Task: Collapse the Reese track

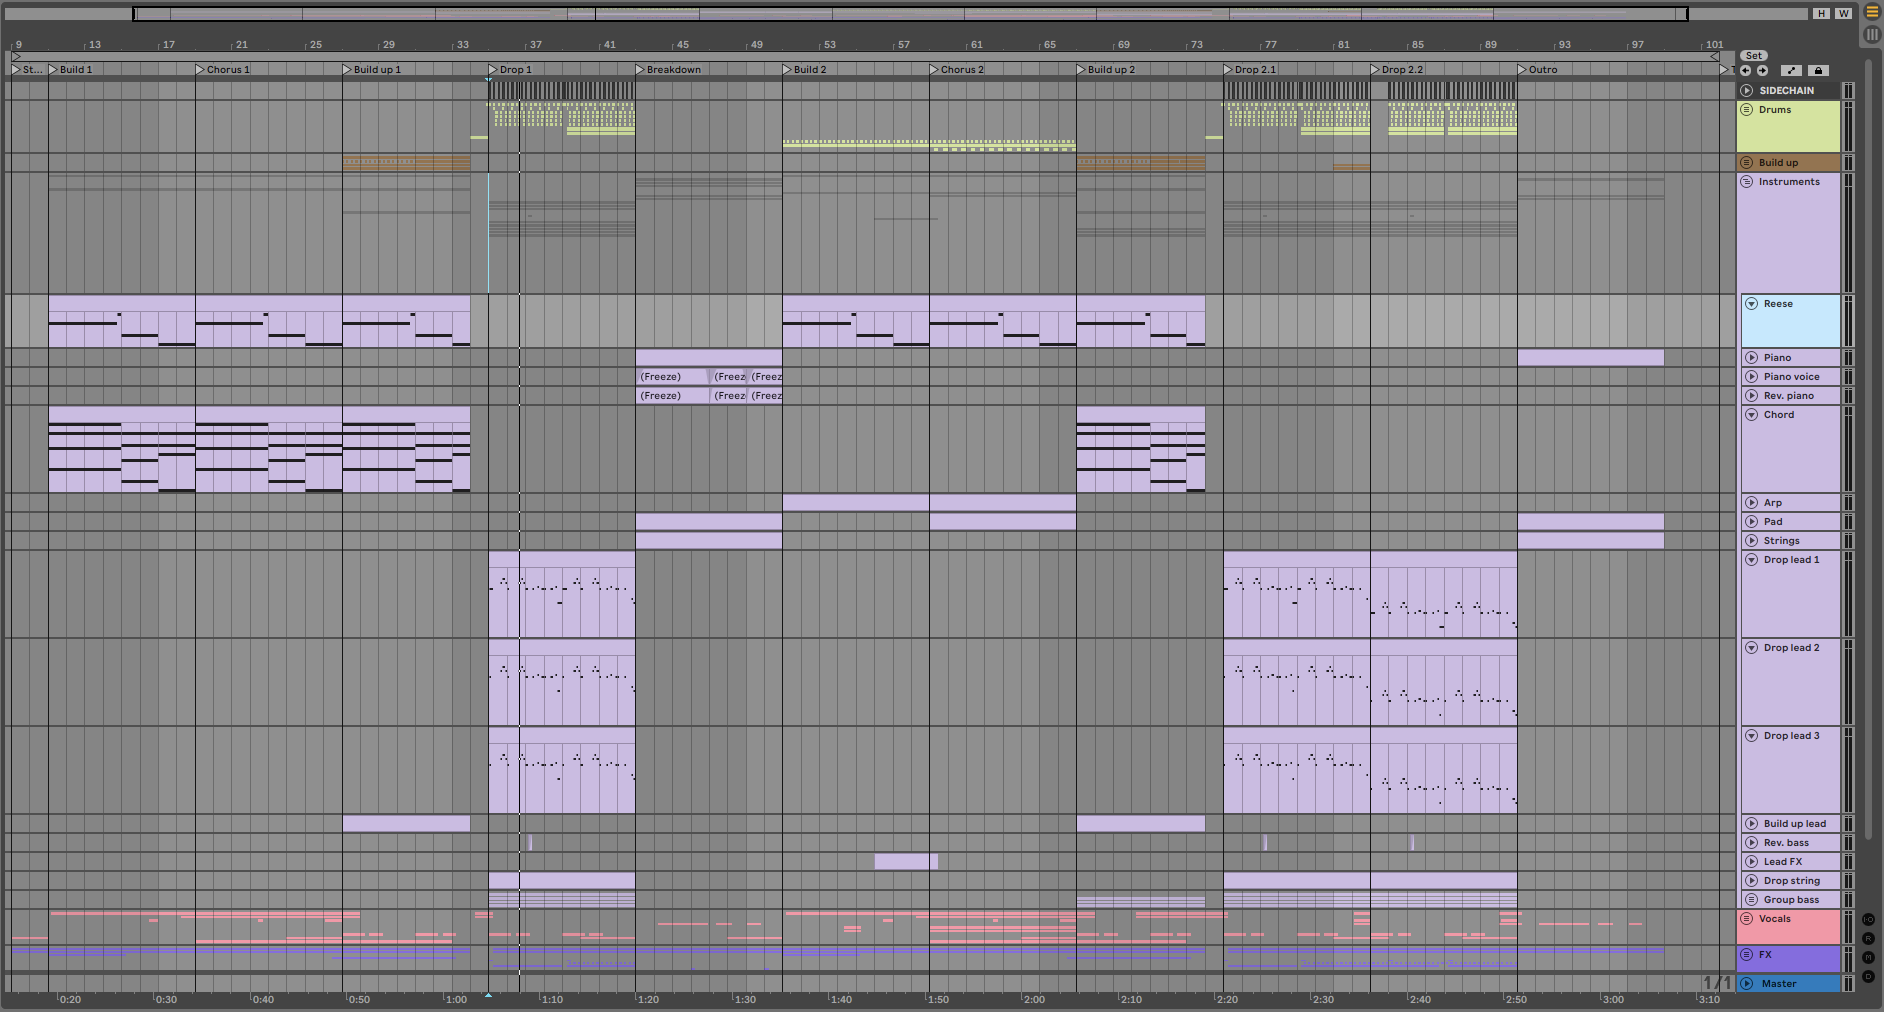Action: tap(1752, 304)
